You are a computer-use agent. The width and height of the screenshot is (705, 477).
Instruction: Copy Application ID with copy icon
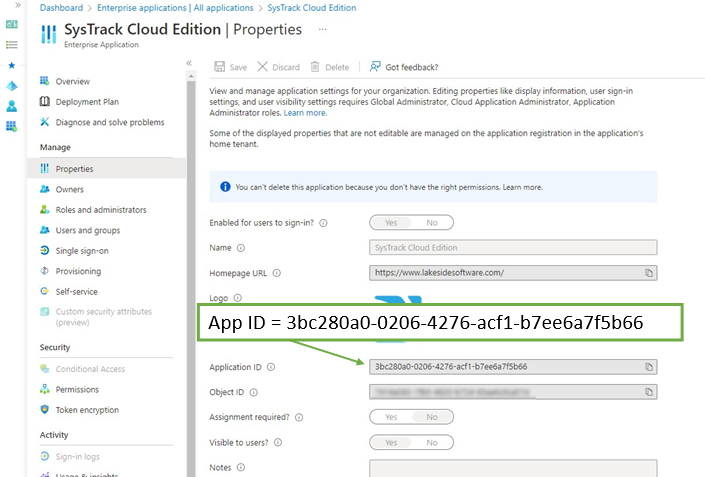click(x=649, y=367)
